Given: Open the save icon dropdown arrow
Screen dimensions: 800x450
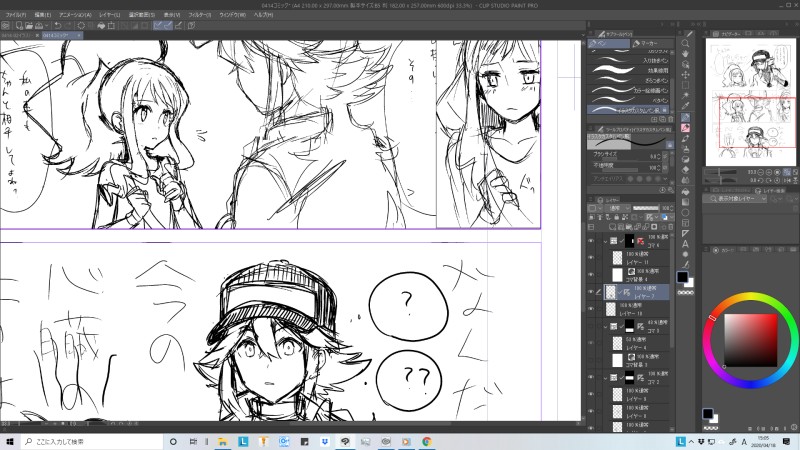Looking at the screenshot, I should (x=46, y=26).
